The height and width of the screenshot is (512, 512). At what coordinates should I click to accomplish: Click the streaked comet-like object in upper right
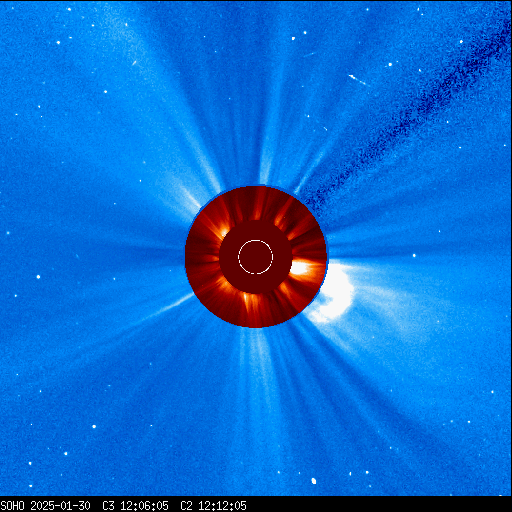point(357,80)
